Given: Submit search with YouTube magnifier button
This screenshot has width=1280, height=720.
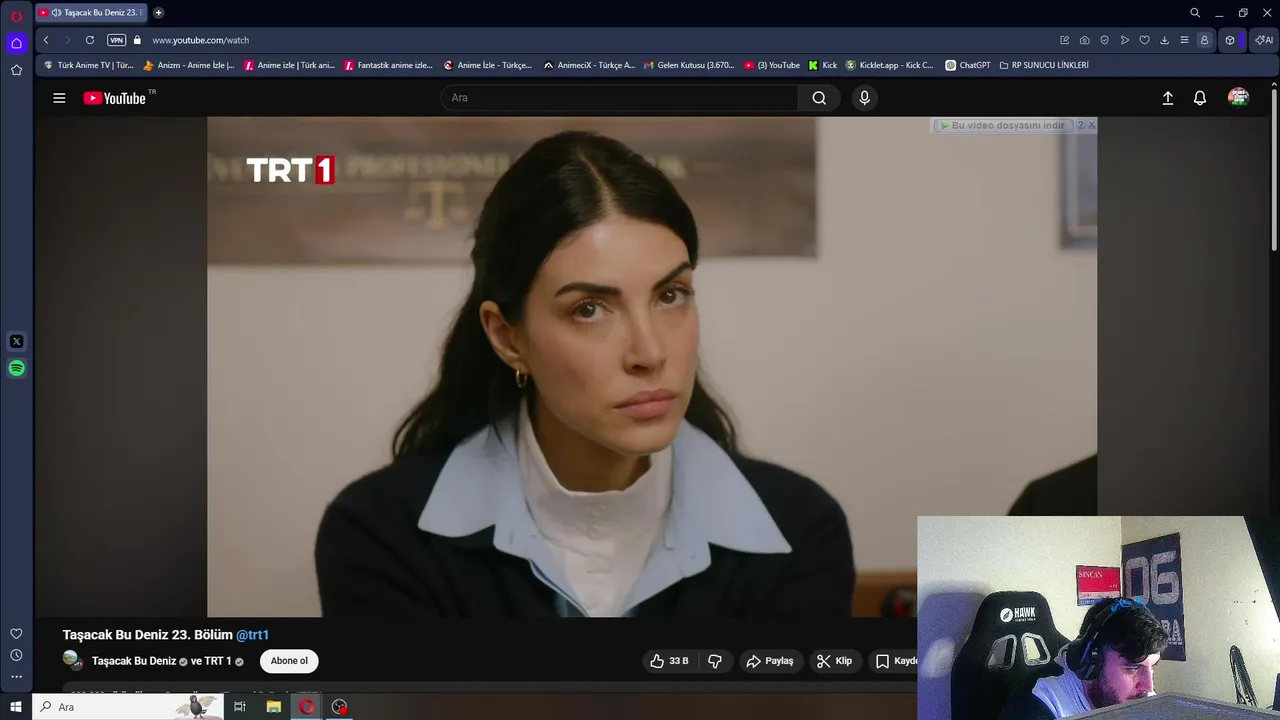Looking at the screenshot, I should [819, 98].
